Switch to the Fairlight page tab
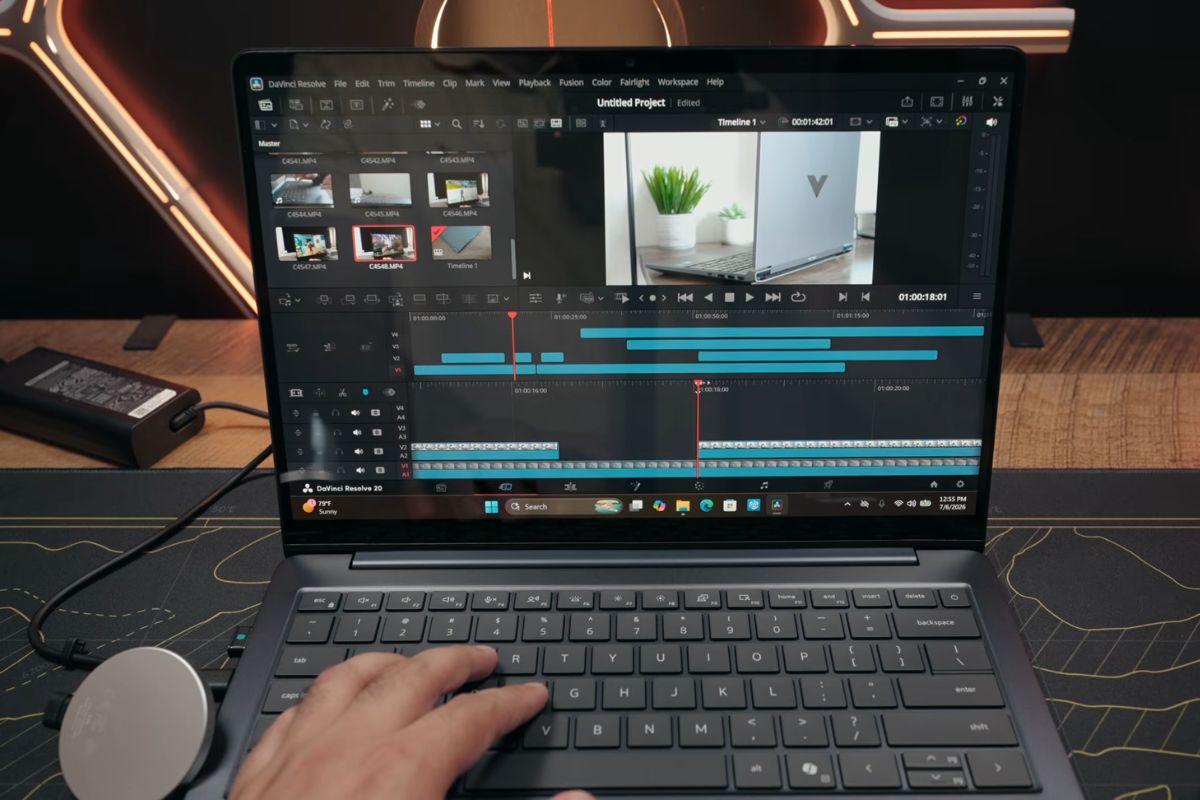Viewport: 1200px width, 800px height. (x=764, y=486)
